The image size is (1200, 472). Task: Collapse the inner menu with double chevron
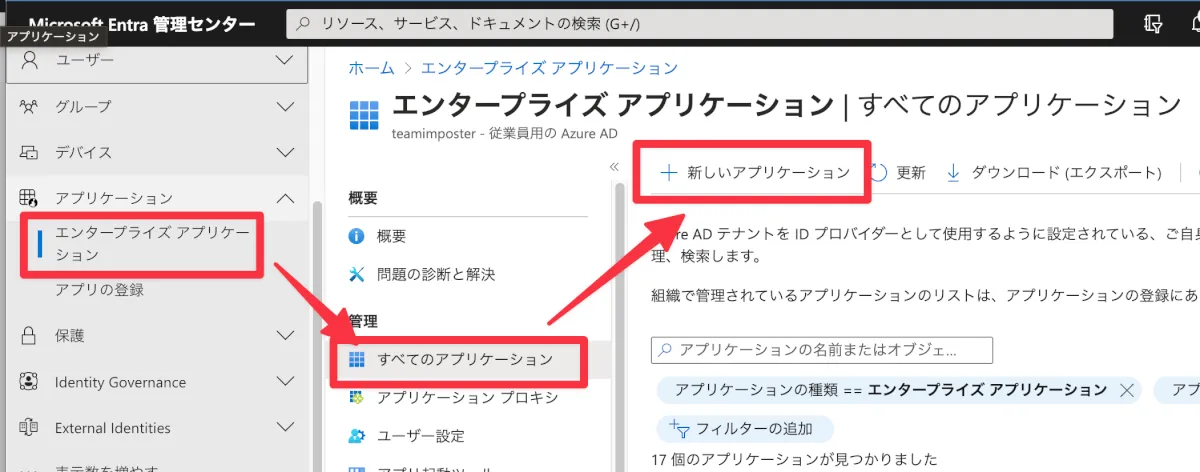click(614, 168)
